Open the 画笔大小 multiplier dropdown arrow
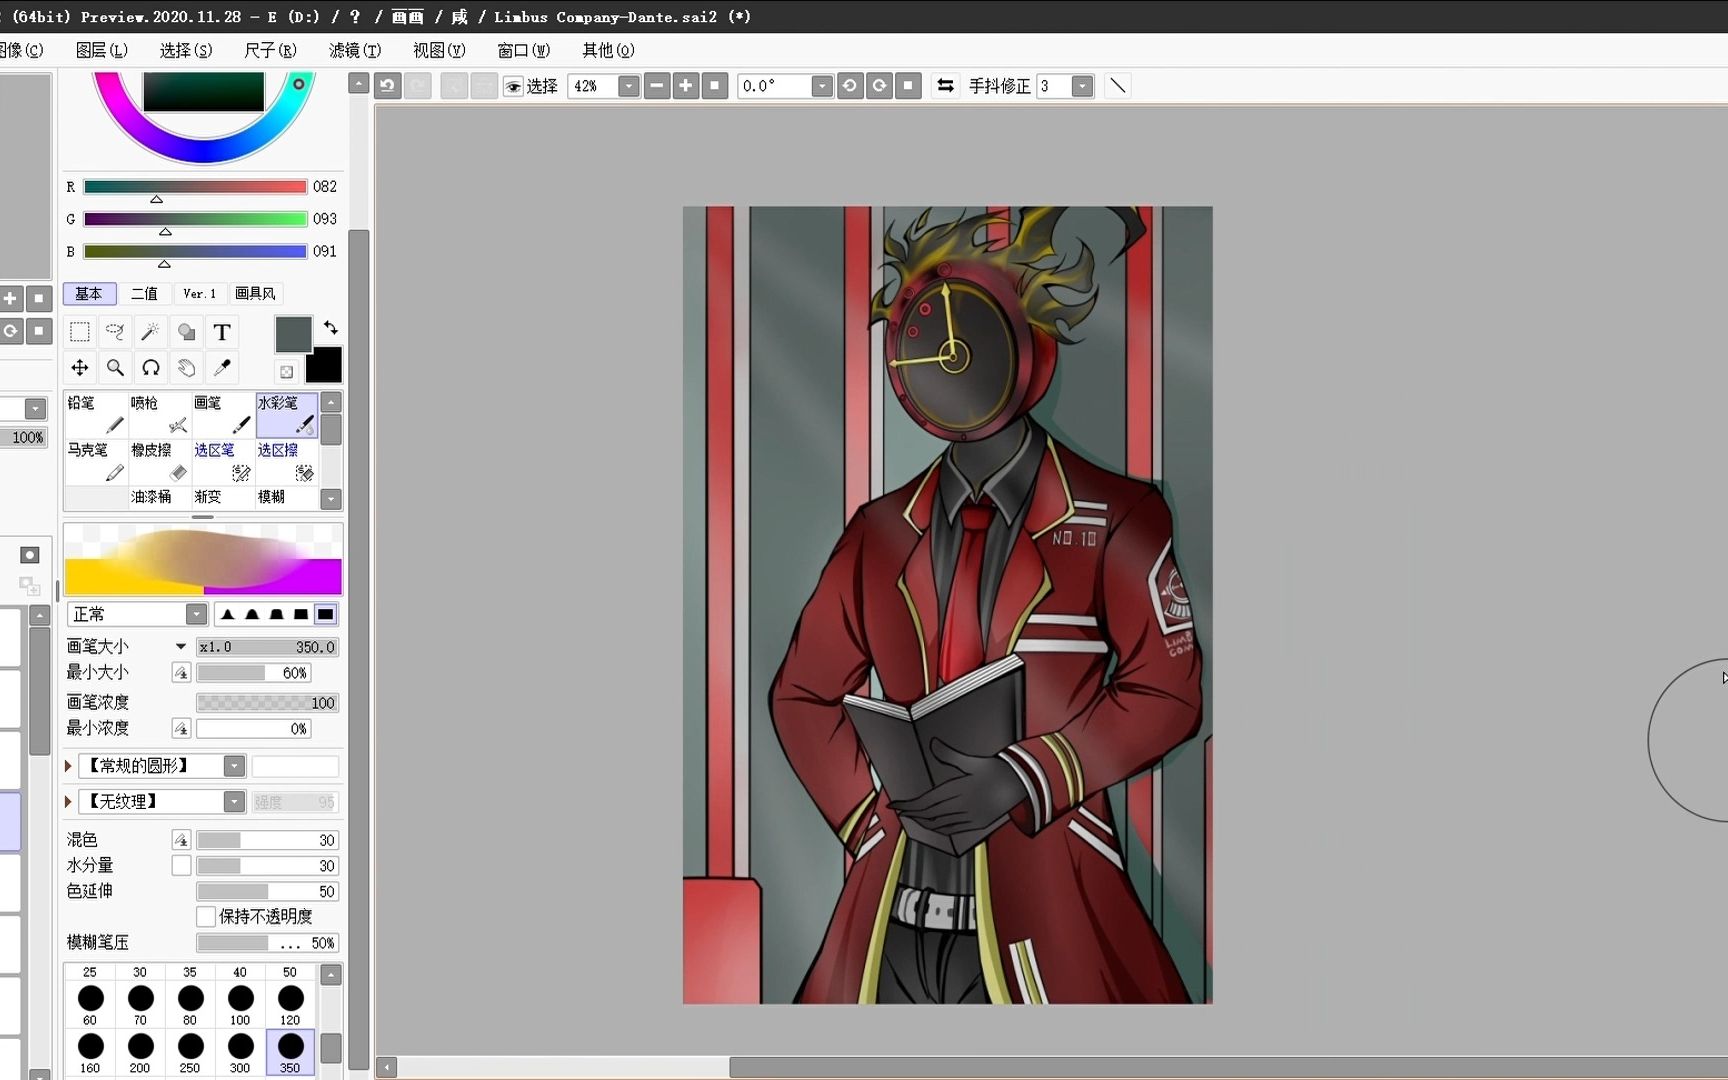Screen dimensions: 1728x1080 click(x=181, y=647)
